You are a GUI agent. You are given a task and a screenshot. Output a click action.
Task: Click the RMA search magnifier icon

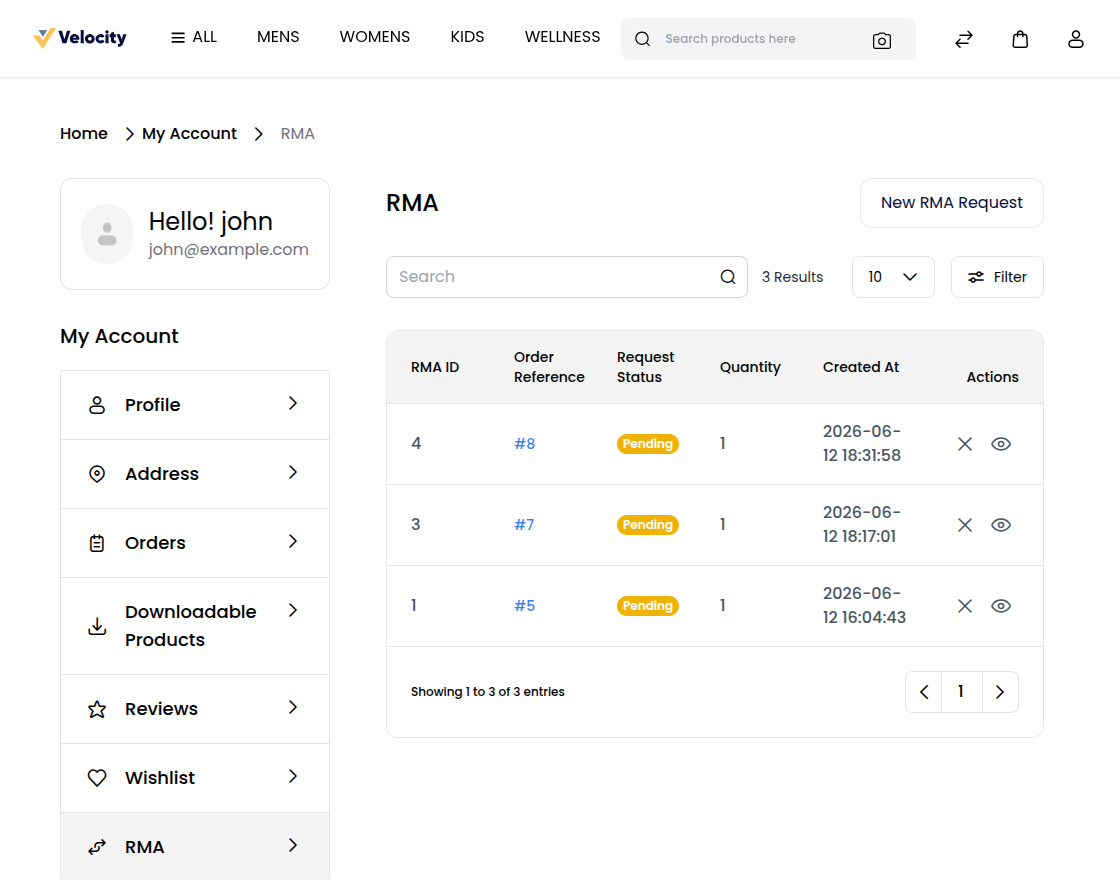point(728,277)
